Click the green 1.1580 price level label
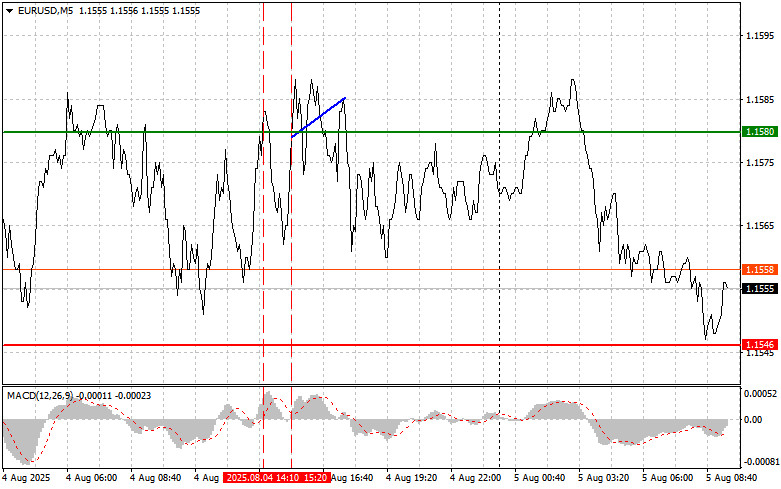This screenshot has width=781, height=489. 760,131
